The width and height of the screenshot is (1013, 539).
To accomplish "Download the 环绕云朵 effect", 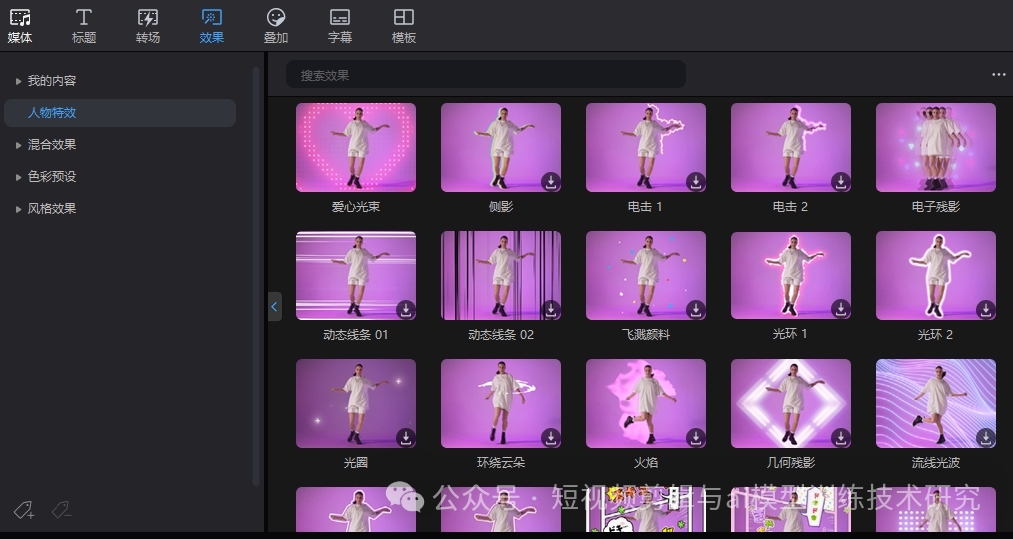I will click(x=550, y=438).
